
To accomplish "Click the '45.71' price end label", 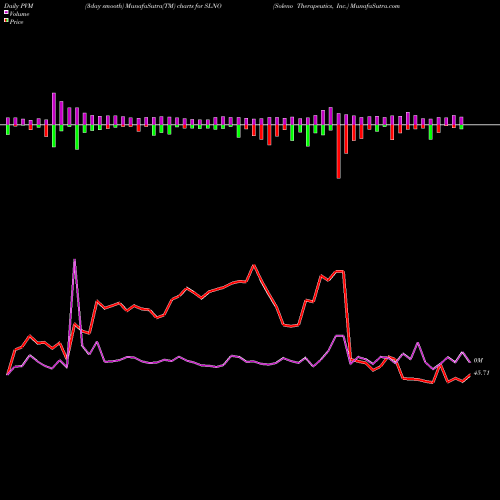I will pos(481,373).
